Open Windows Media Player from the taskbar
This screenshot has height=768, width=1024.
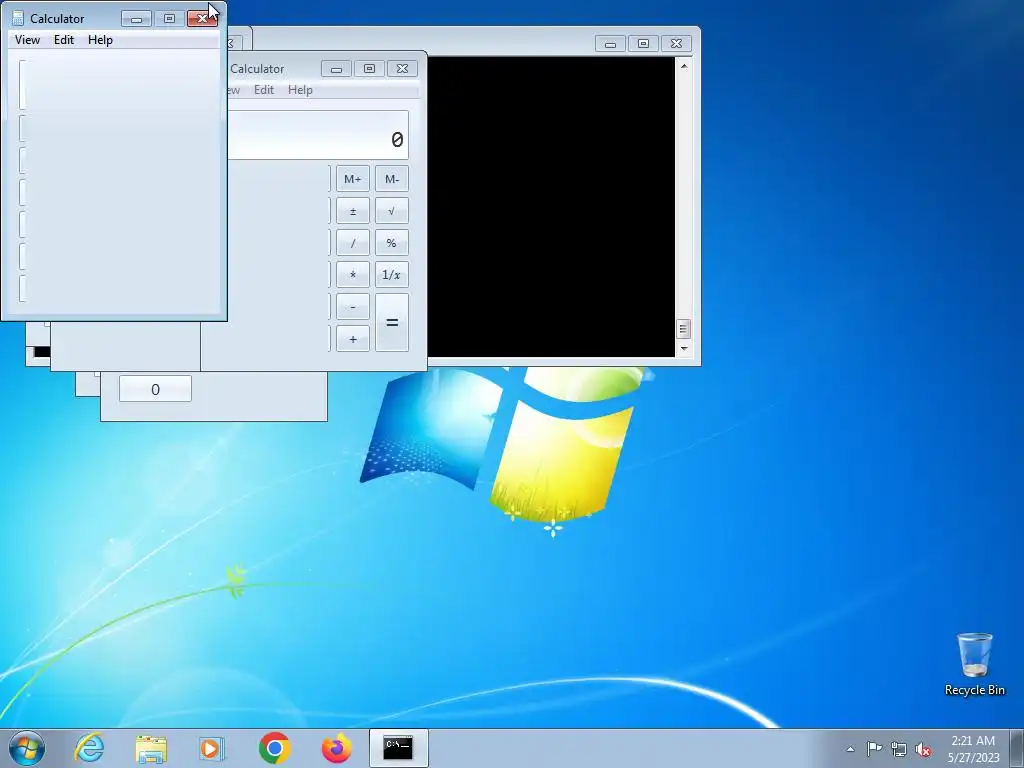click(x=212, y=748)
